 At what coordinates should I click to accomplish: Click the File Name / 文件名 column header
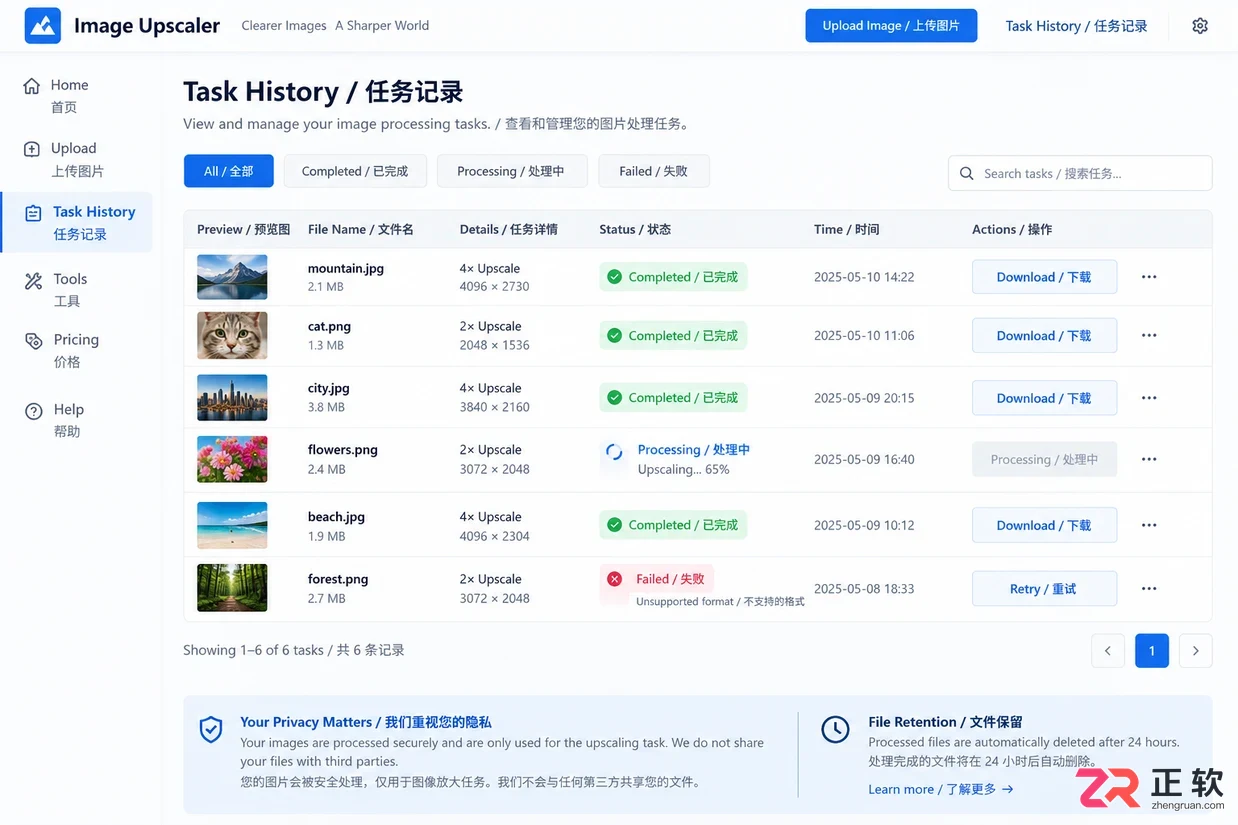pos(361,229)
